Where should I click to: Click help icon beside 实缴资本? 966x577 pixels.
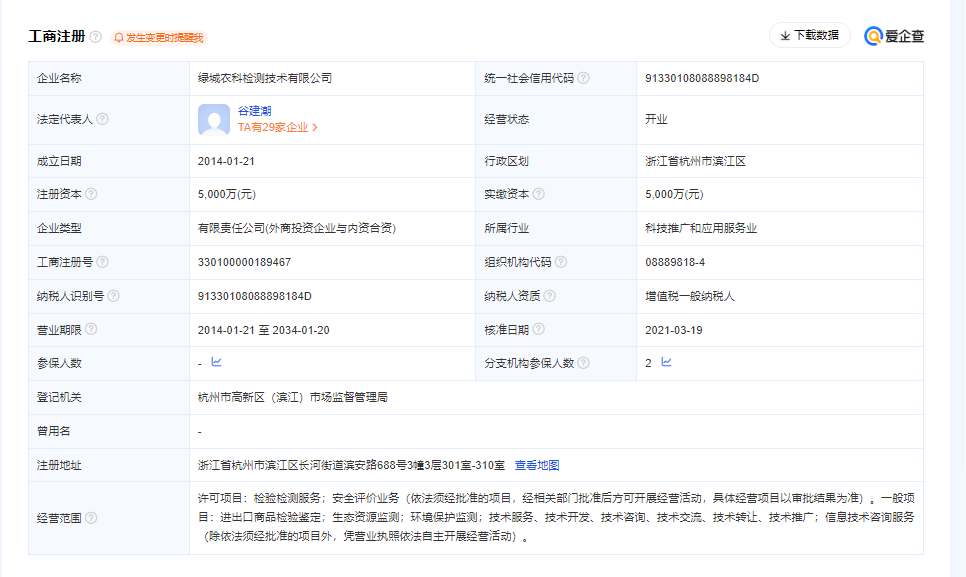tap(538, 194)
